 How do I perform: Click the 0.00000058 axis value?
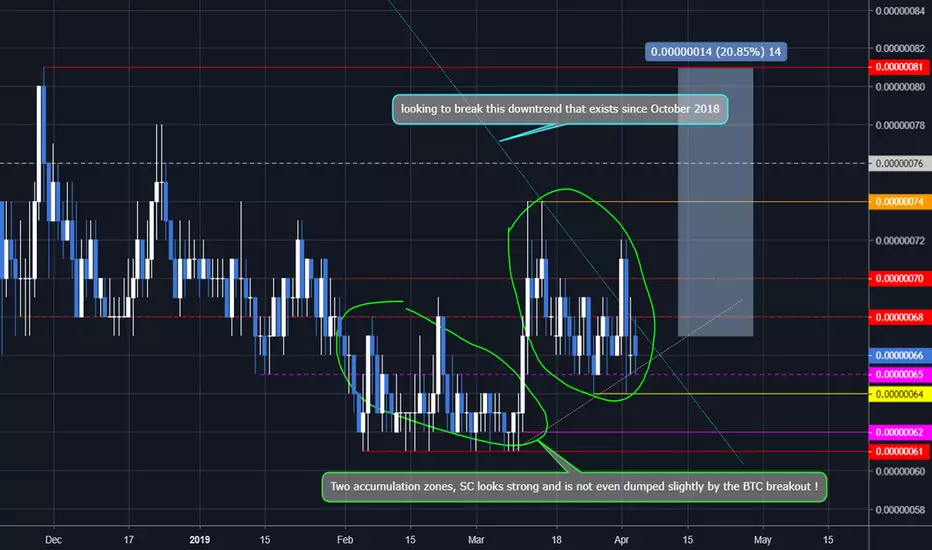pos(899,510)
